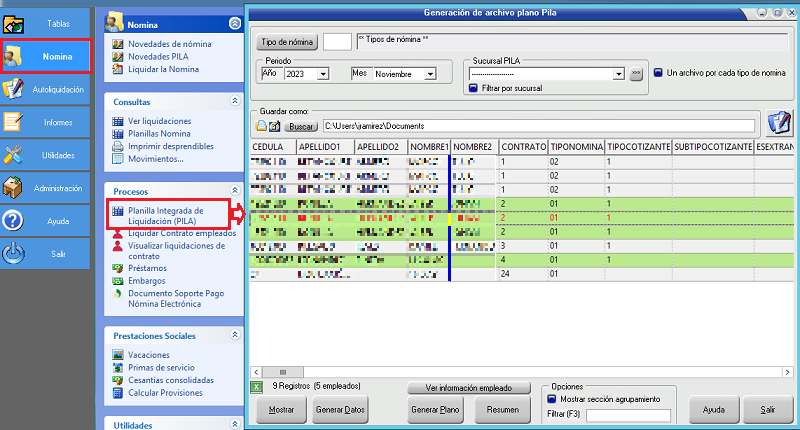Viewport: 800px width, 430px height.
Task: Open the Tablas module in sidebar
Action: tap(15, 22)
